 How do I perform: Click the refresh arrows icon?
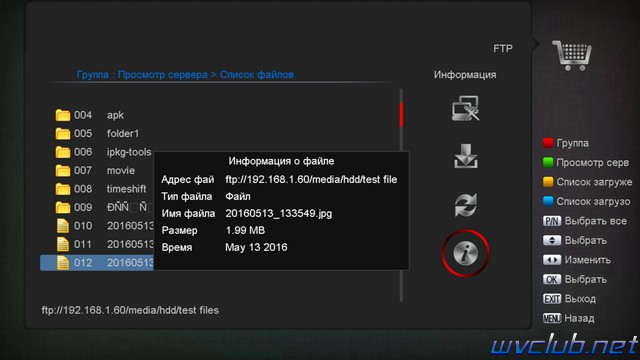click(x=466, y=204)
